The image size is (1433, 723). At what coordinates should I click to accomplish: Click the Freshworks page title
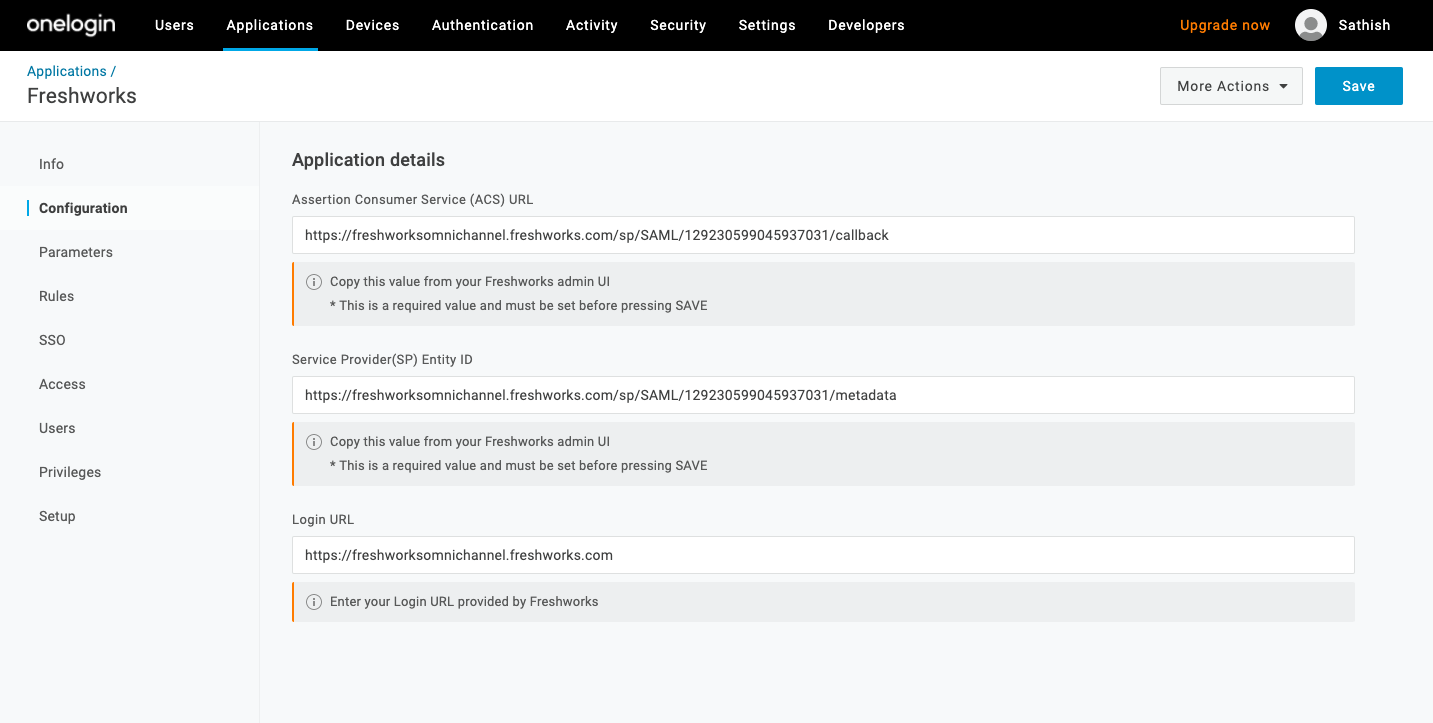pos(82,96)
